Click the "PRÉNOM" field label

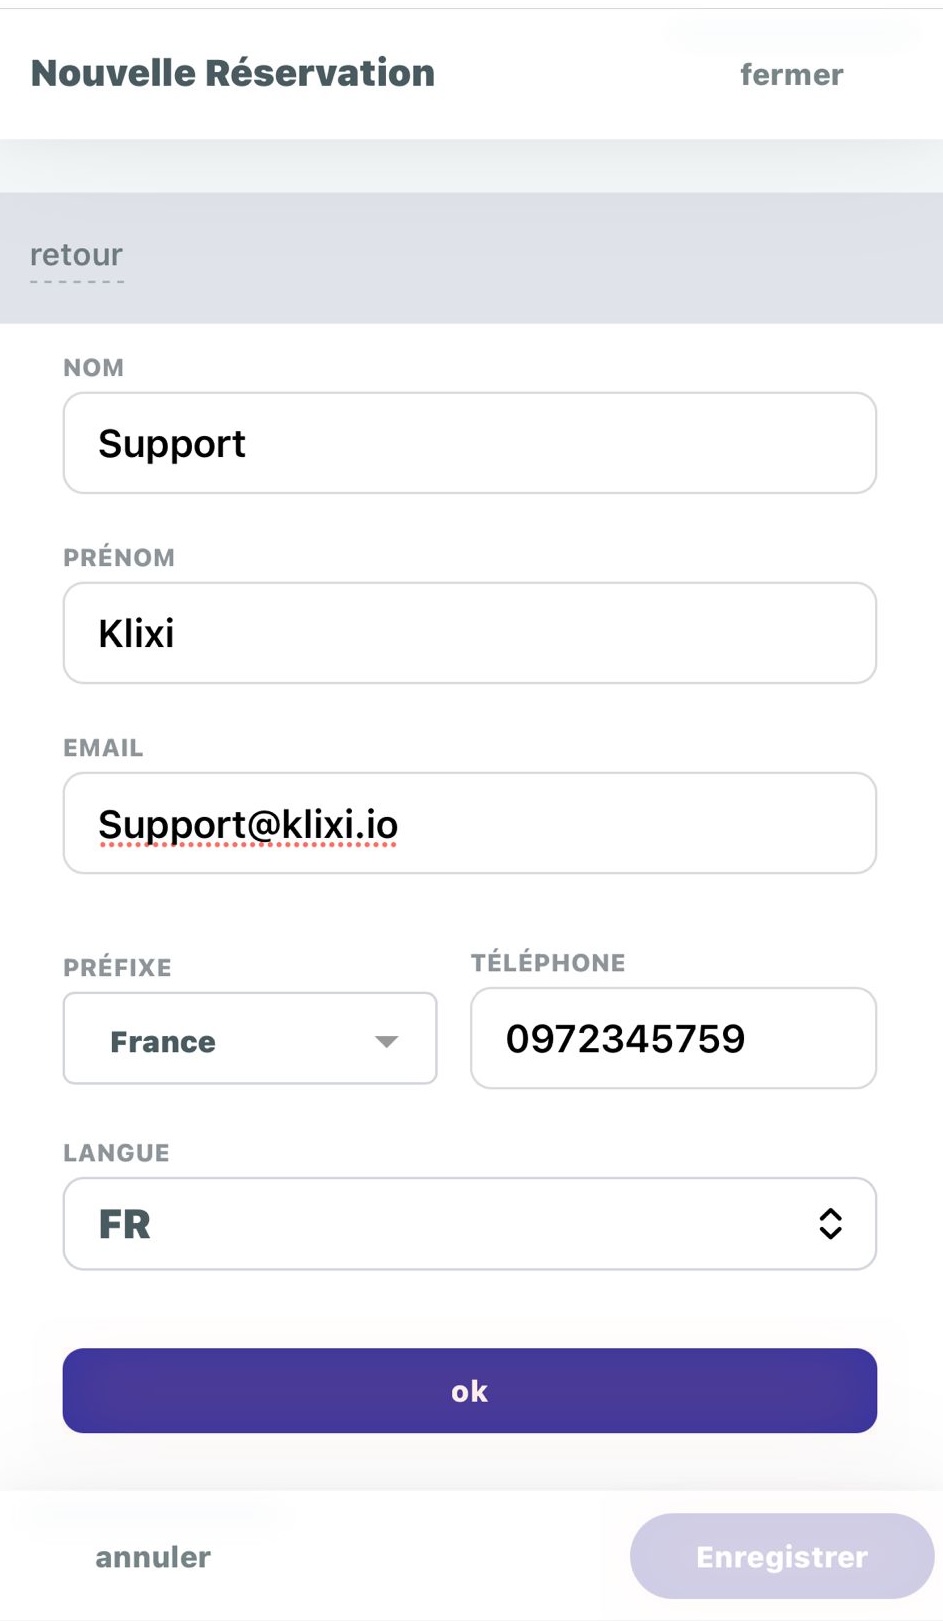tap(119, 558)
